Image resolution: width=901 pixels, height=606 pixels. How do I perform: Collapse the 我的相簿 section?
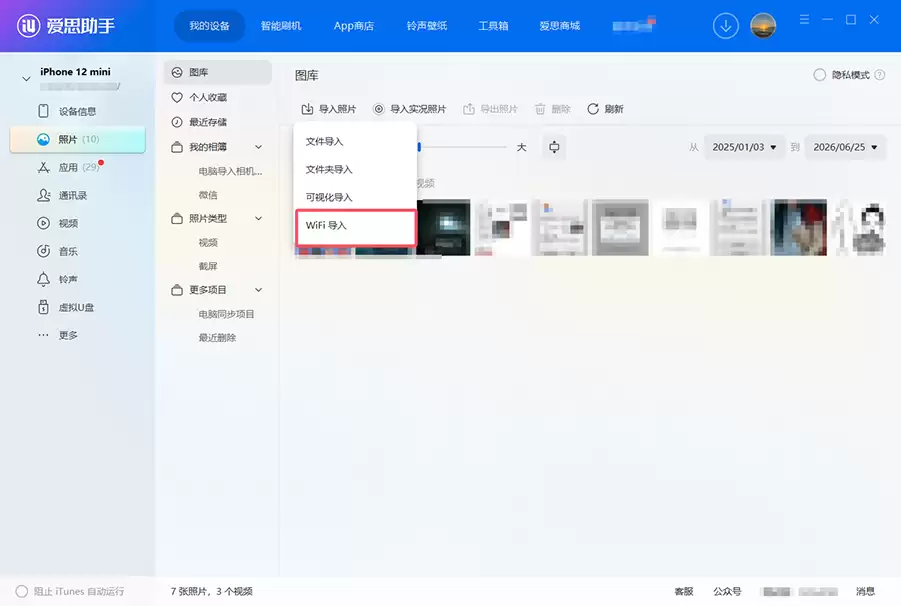(x=259, y=147)
